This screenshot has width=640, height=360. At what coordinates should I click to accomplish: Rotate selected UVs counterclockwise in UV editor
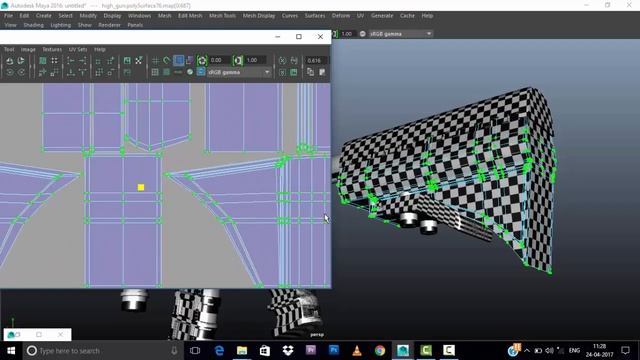[10, 72]
